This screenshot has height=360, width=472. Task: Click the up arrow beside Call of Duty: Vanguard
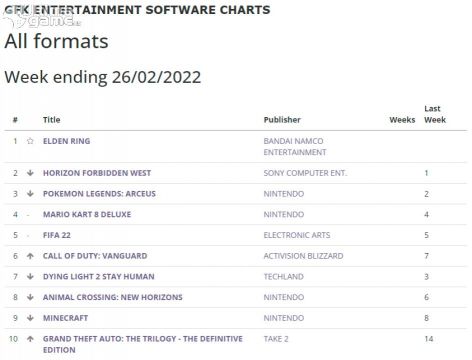coord(30,256)
